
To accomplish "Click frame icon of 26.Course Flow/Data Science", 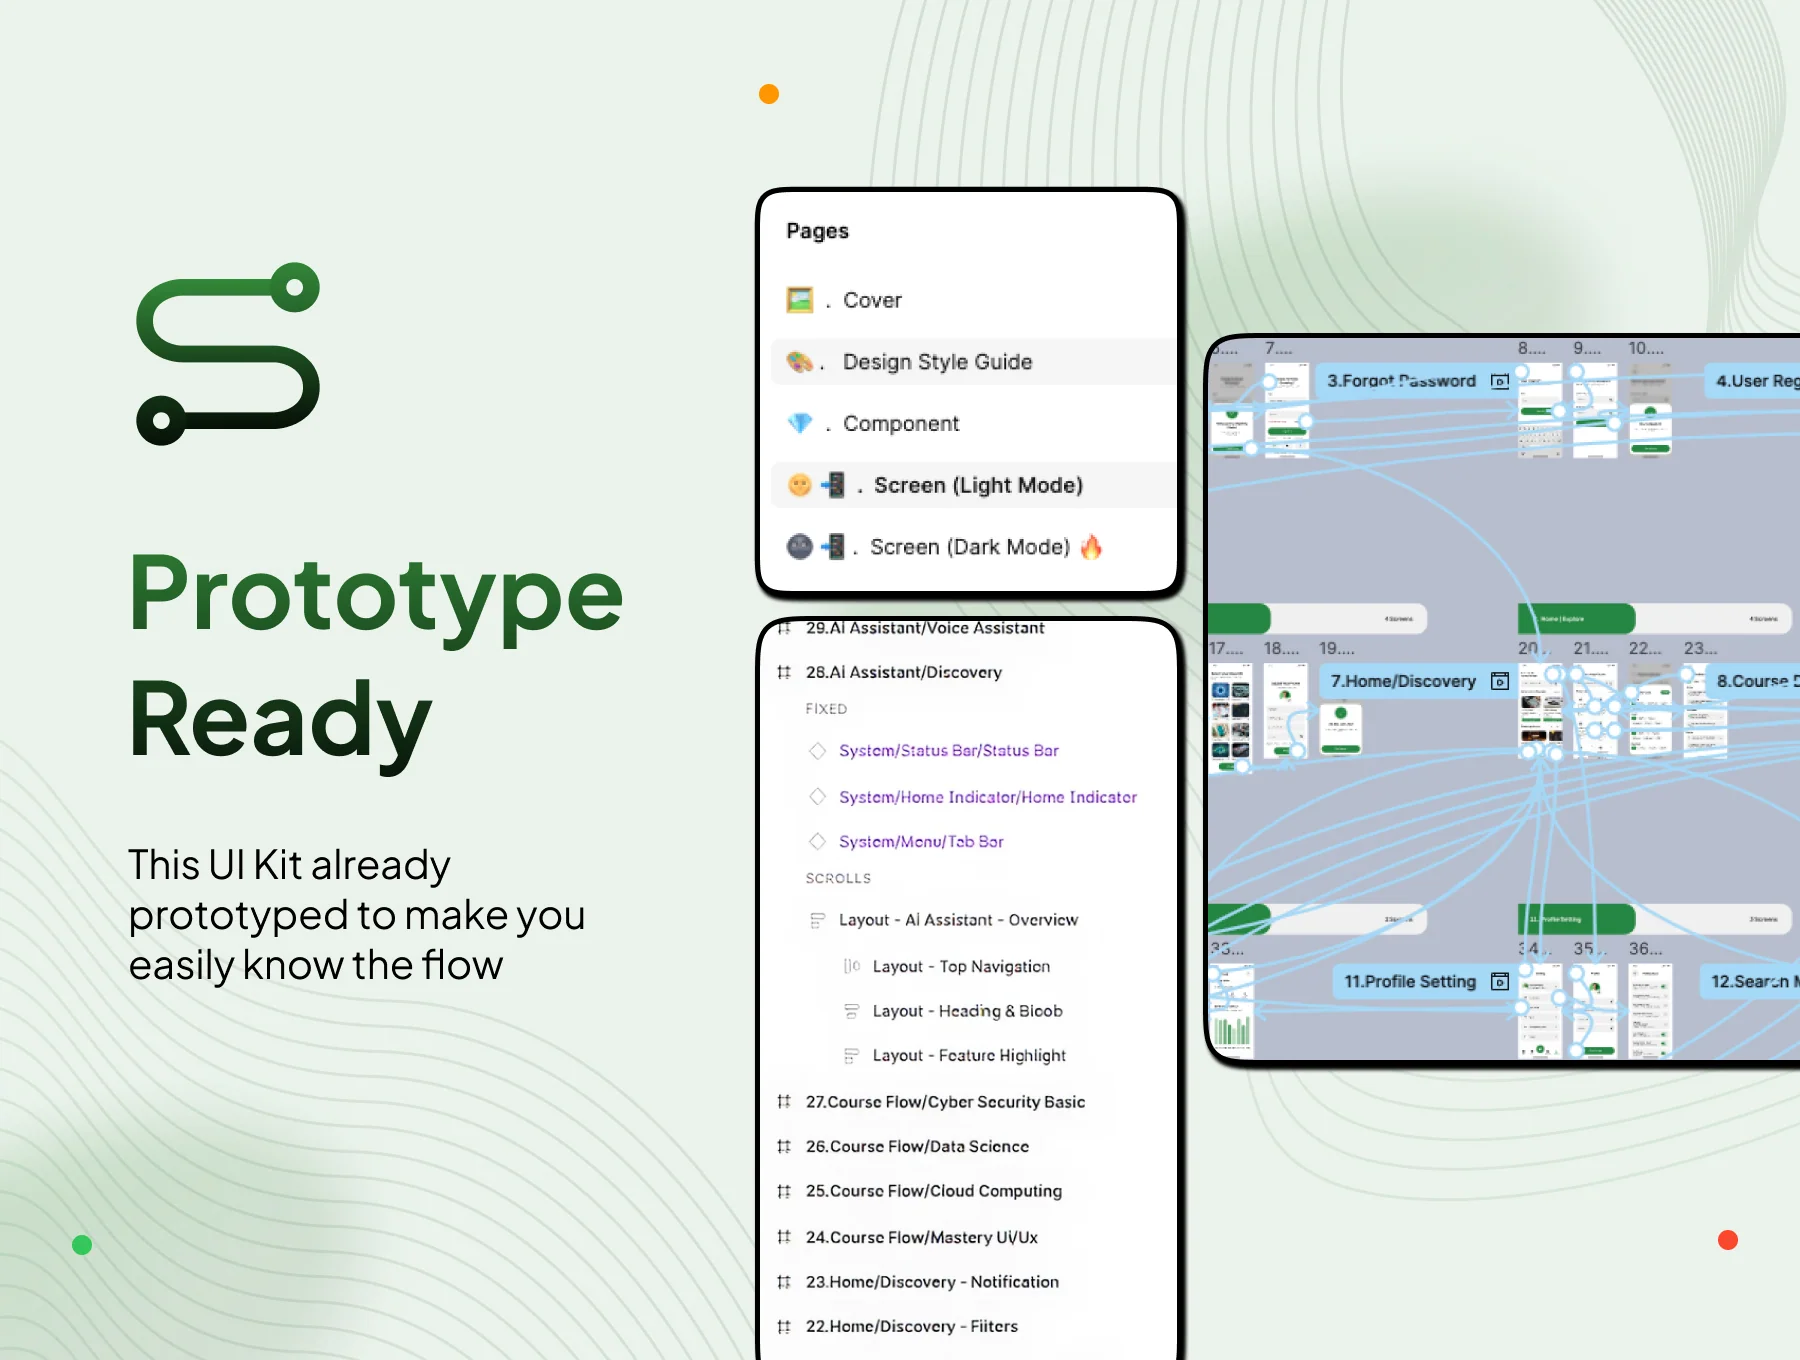I will [784, 1147].
